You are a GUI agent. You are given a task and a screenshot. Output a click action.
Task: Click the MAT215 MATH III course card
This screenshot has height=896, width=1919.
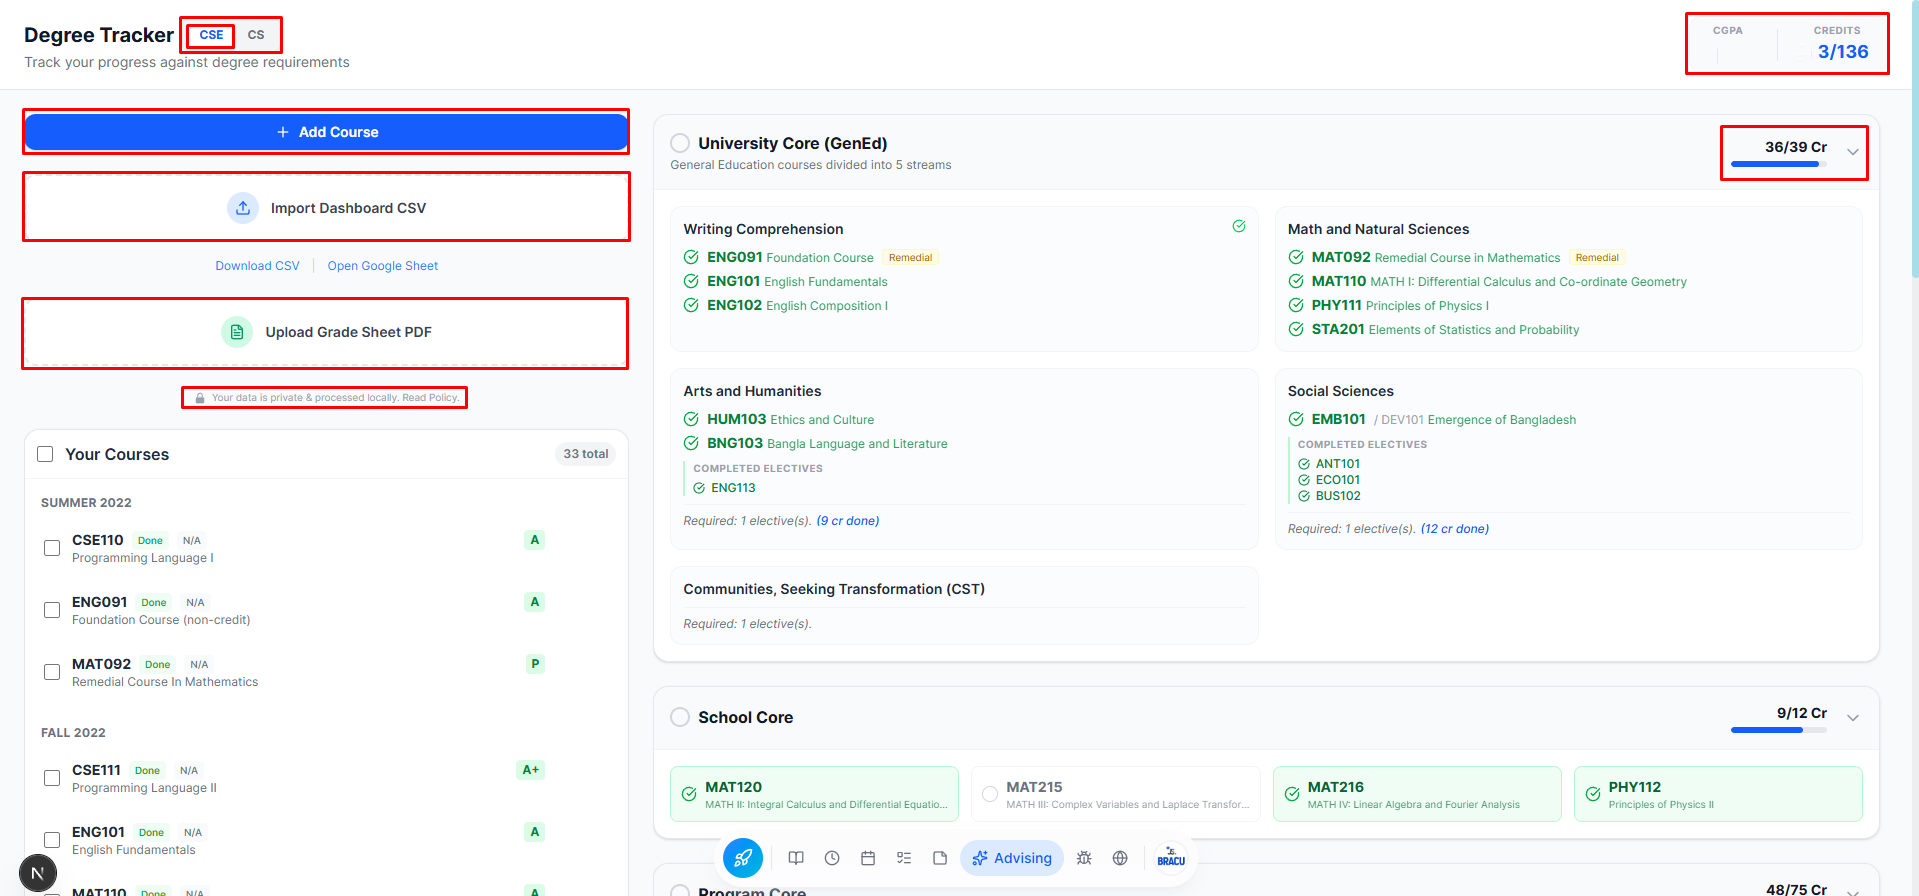point(1116,794)
